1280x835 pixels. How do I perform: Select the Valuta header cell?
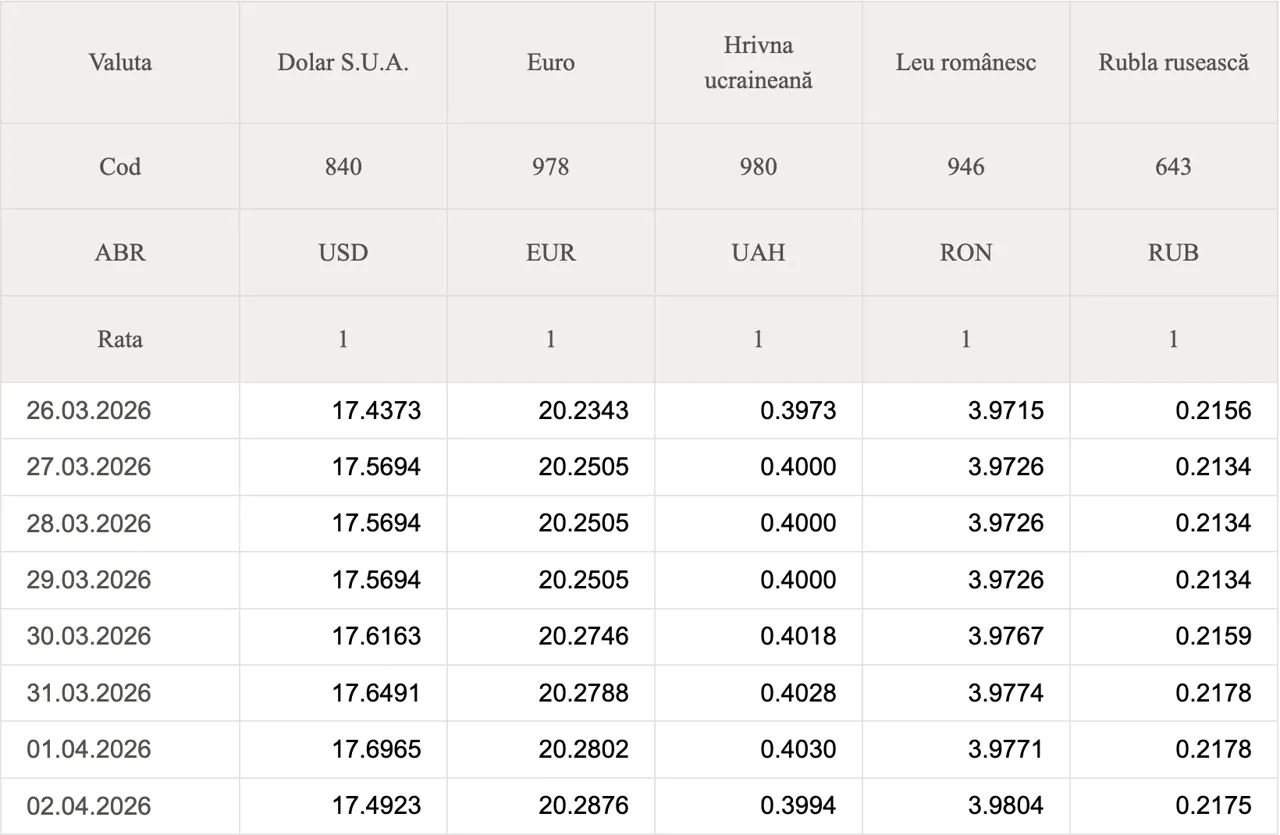tap(120, 62)
